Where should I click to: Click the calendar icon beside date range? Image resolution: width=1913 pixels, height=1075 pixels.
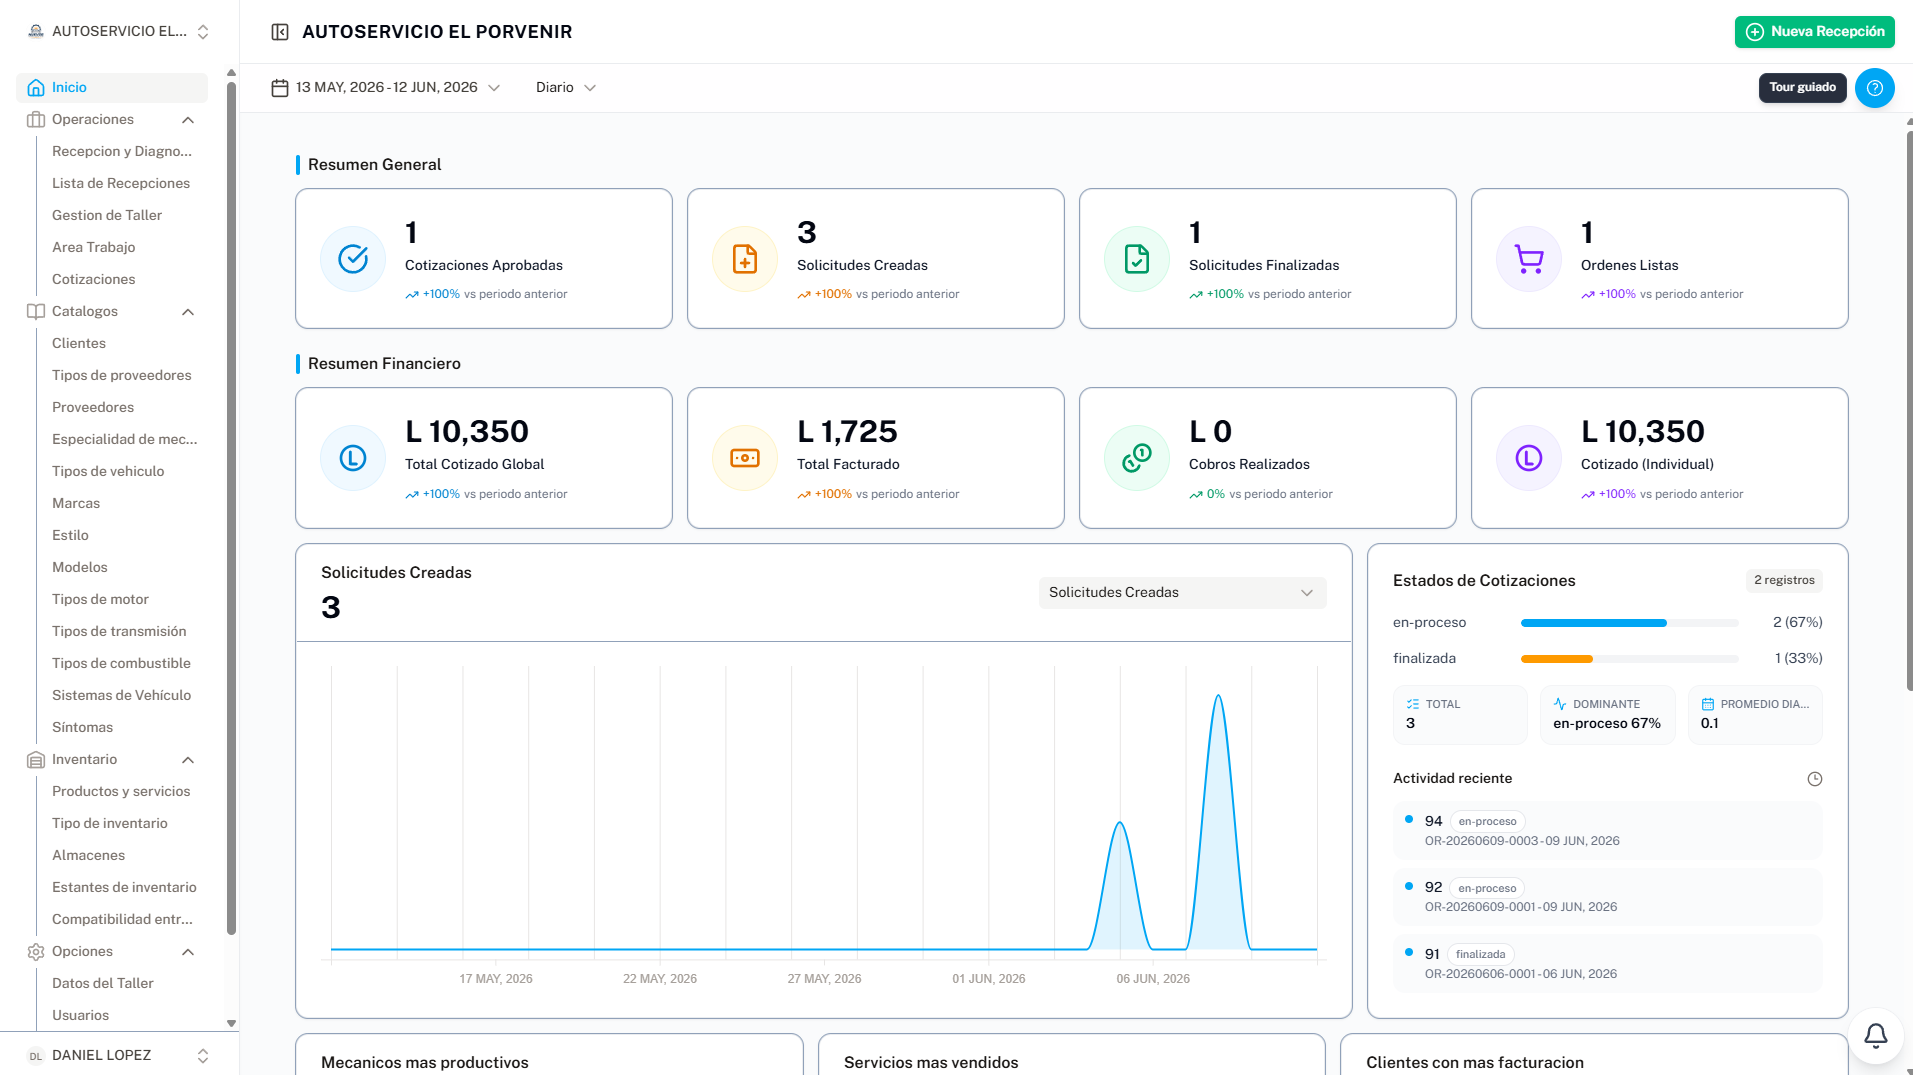(280, 88)
